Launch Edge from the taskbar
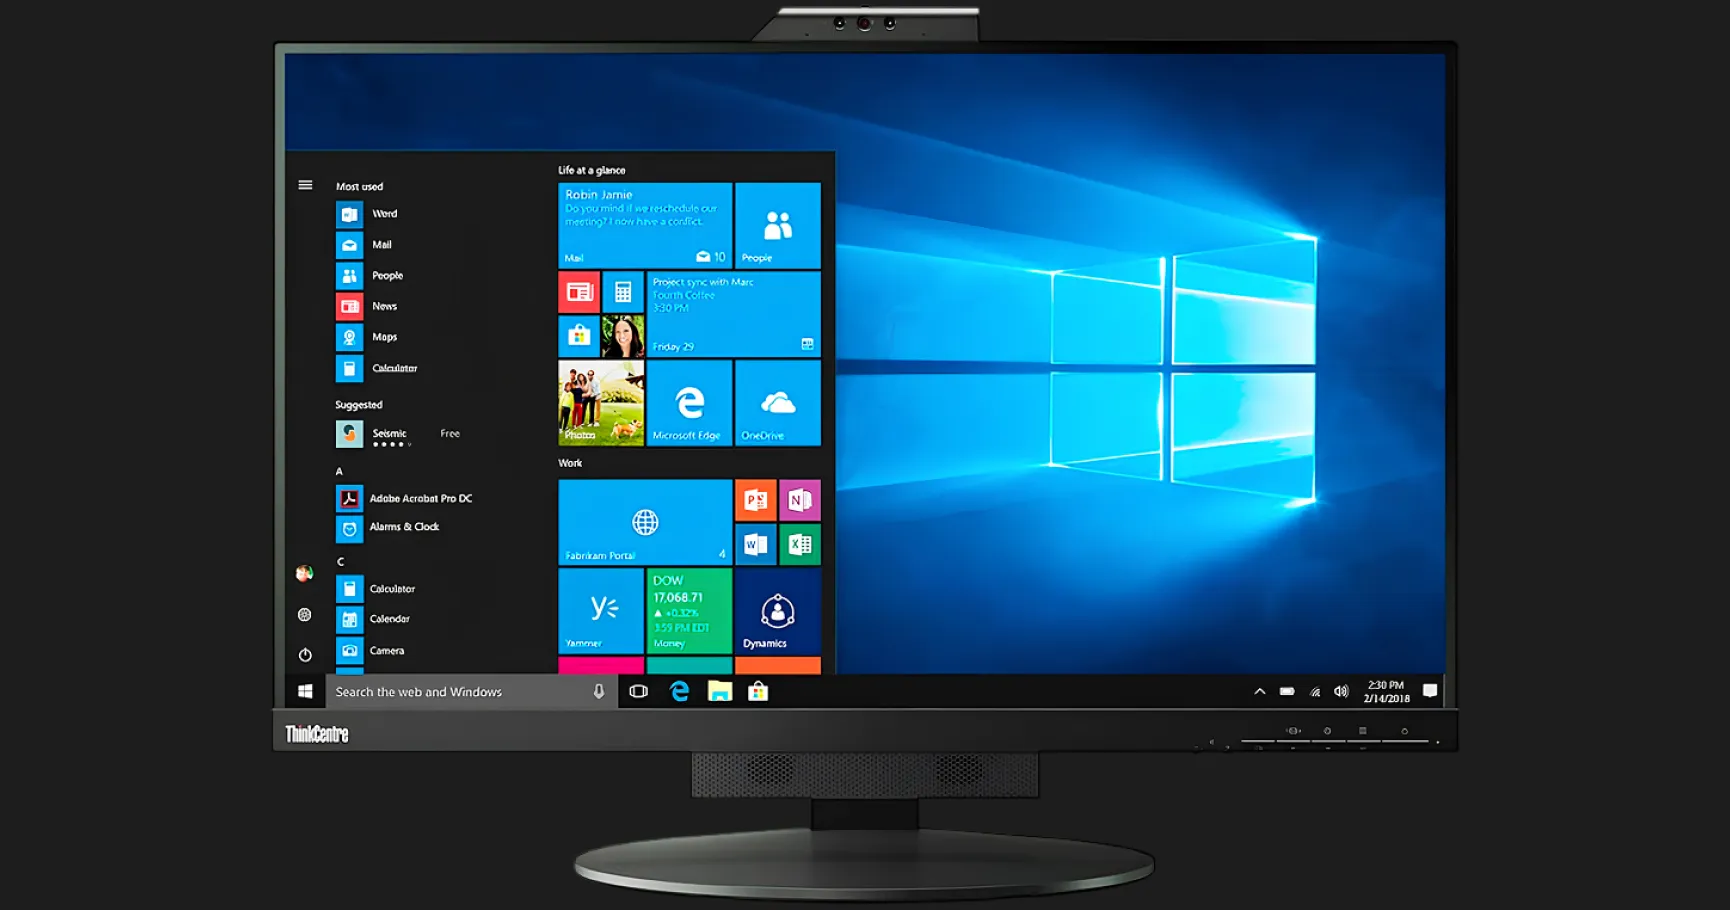 pyautogui.click(x=680, y=692)
